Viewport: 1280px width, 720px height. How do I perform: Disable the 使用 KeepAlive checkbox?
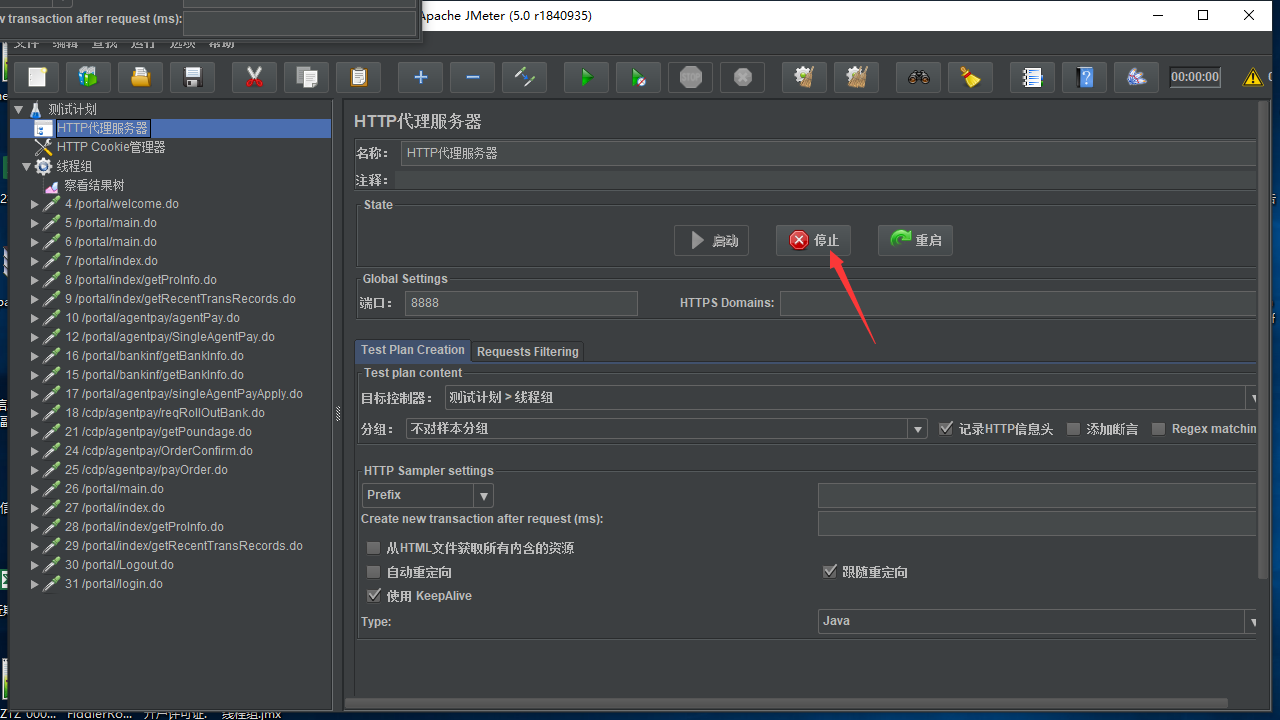click(373, 595)
